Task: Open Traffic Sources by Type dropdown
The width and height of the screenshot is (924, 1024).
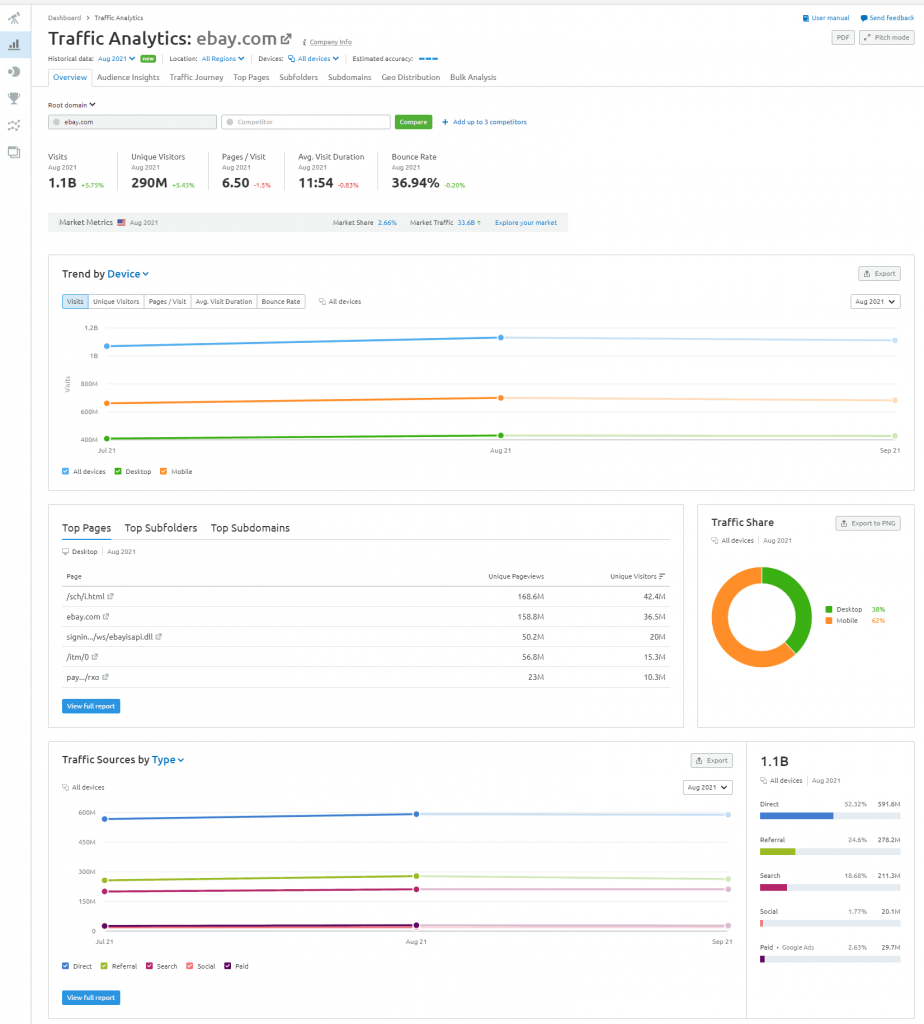Action: click(168, 760)
